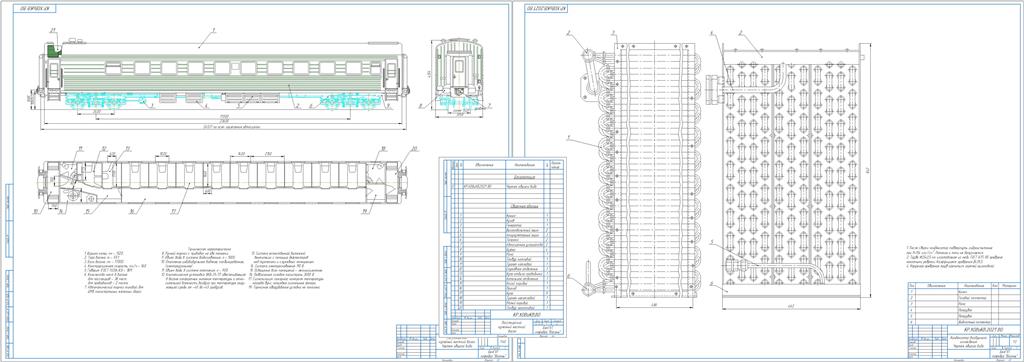Click the railway car floor plan view
Viewport: 1024px width, 362px height.
222,183
